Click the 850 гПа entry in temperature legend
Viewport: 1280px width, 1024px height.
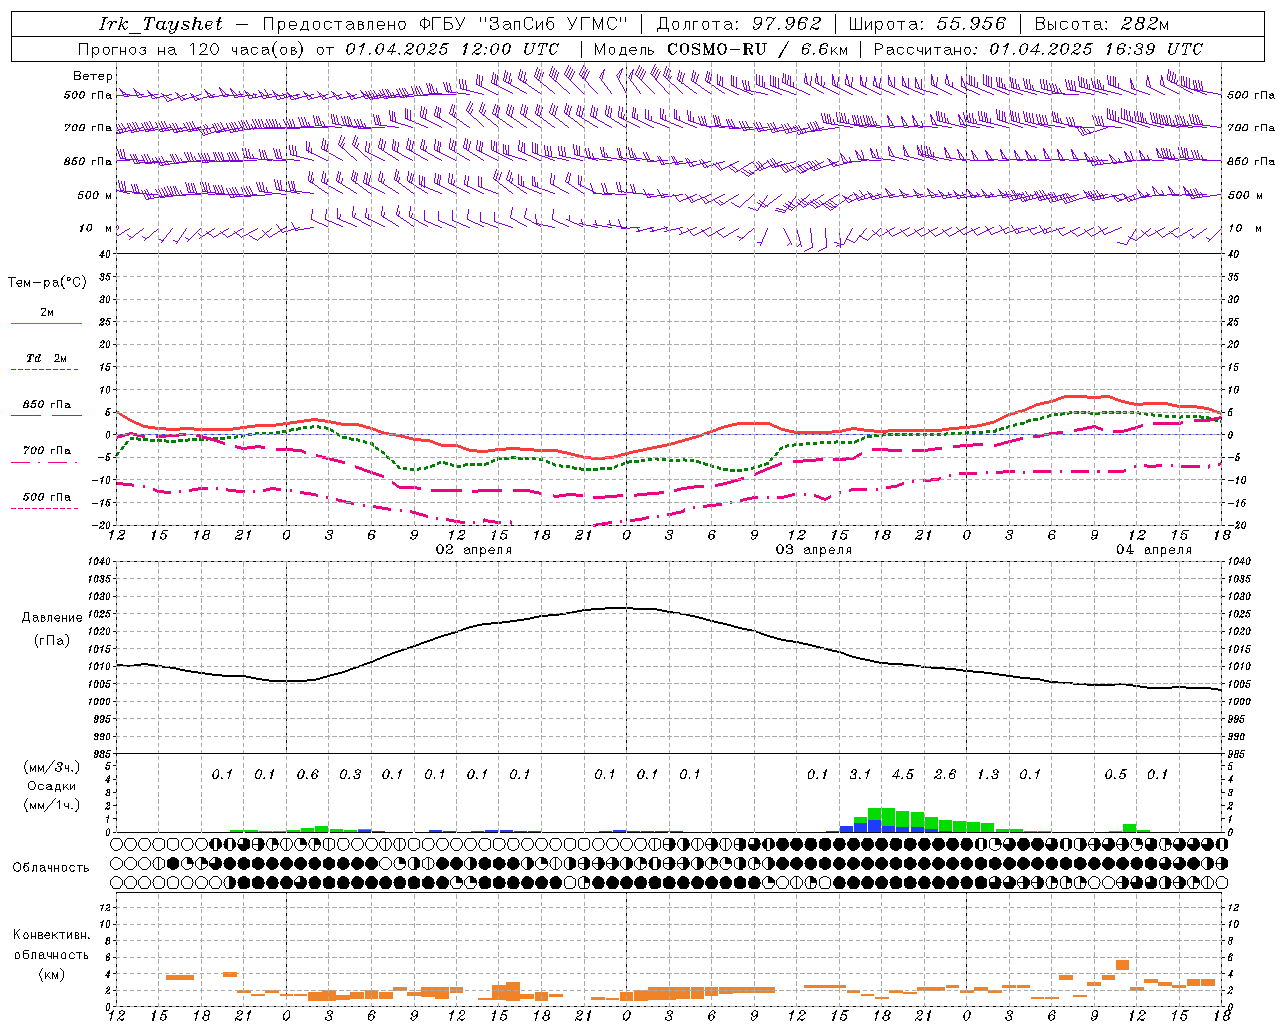47,405
